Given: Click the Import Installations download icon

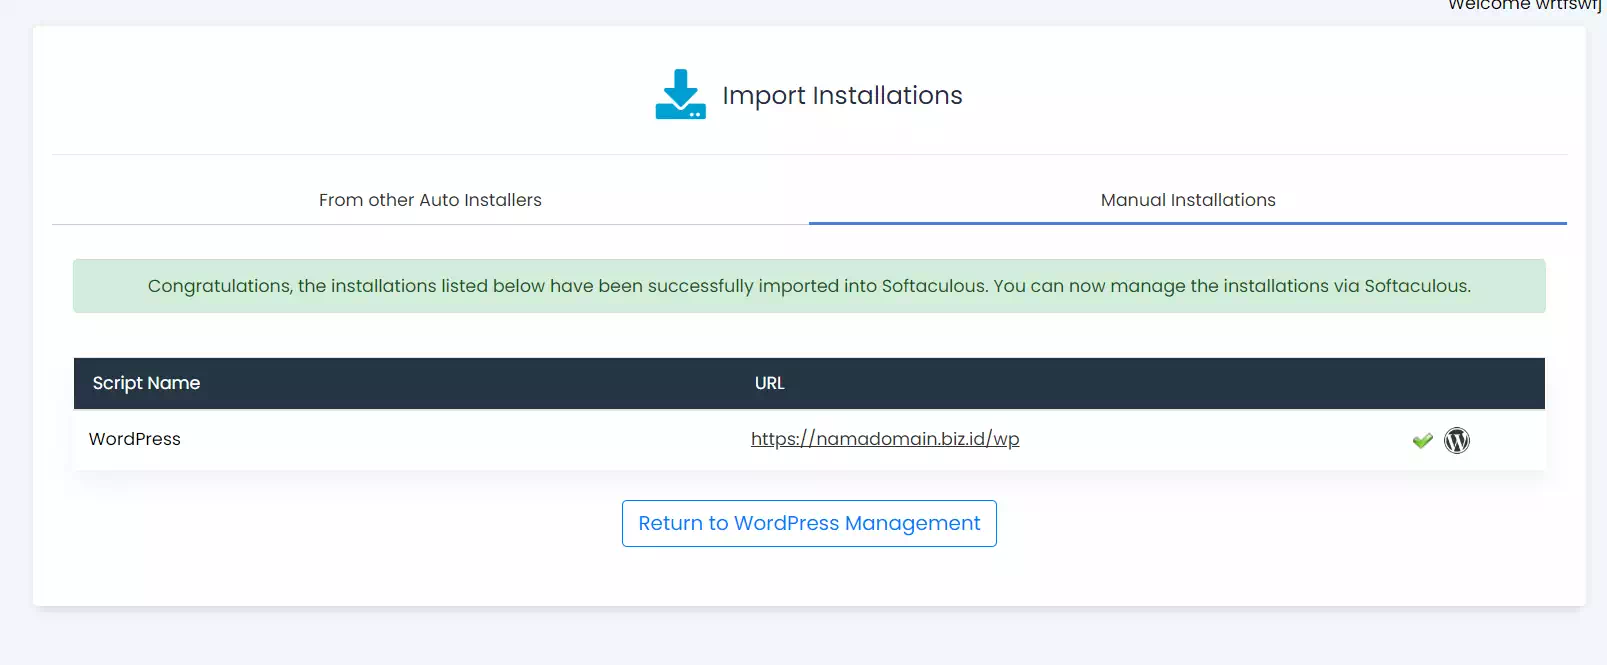Looking at the screenshot, I should click(x=680, y=94).
